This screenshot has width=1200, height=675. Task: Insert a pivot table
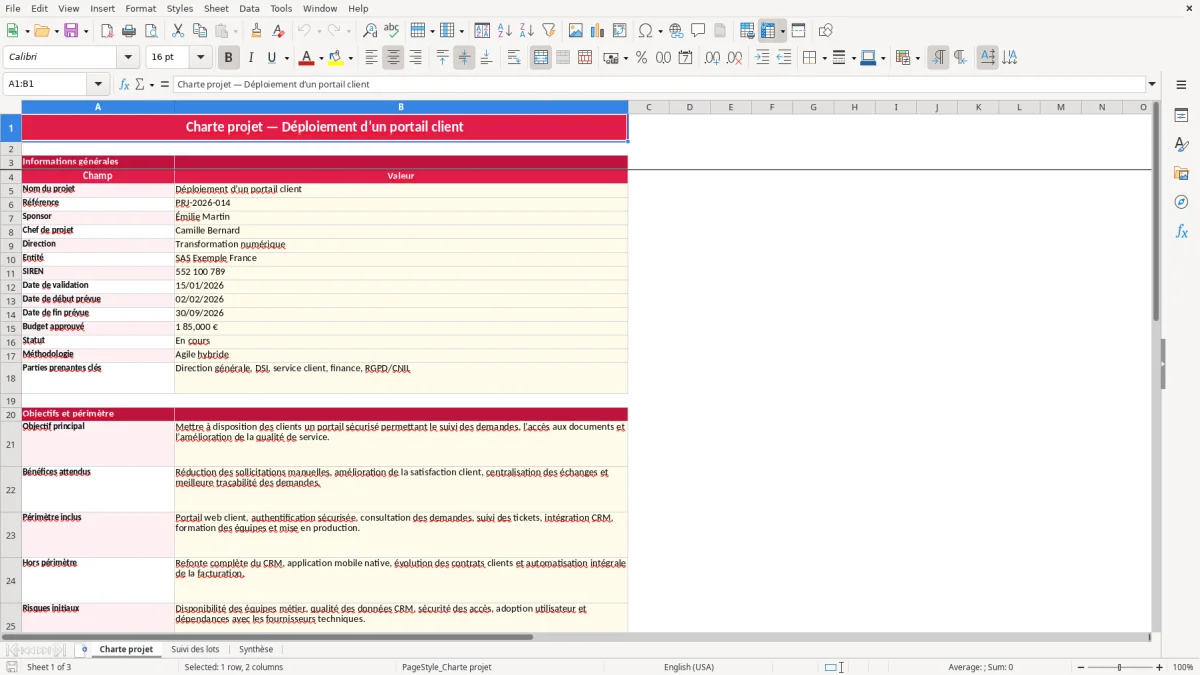click(620, 31)
